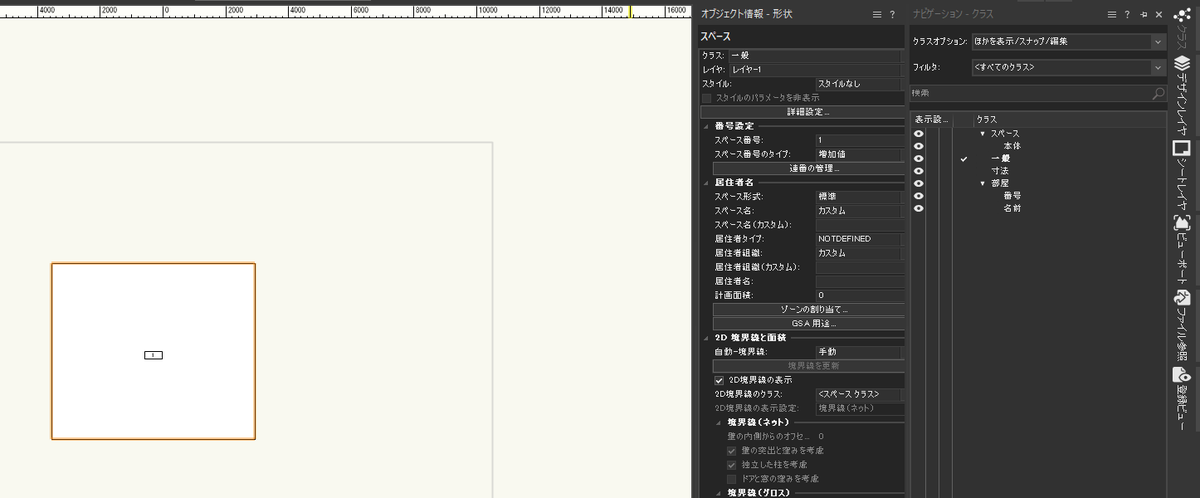Open the クラス dropdown showing 一般
The height and width of the screenshot is (498, 1200).
coord(815,56)
